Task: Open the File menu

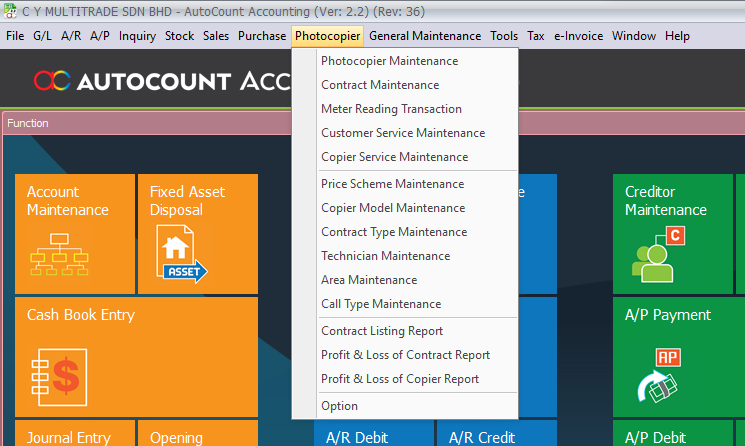Action: click(x=15, y=36)
